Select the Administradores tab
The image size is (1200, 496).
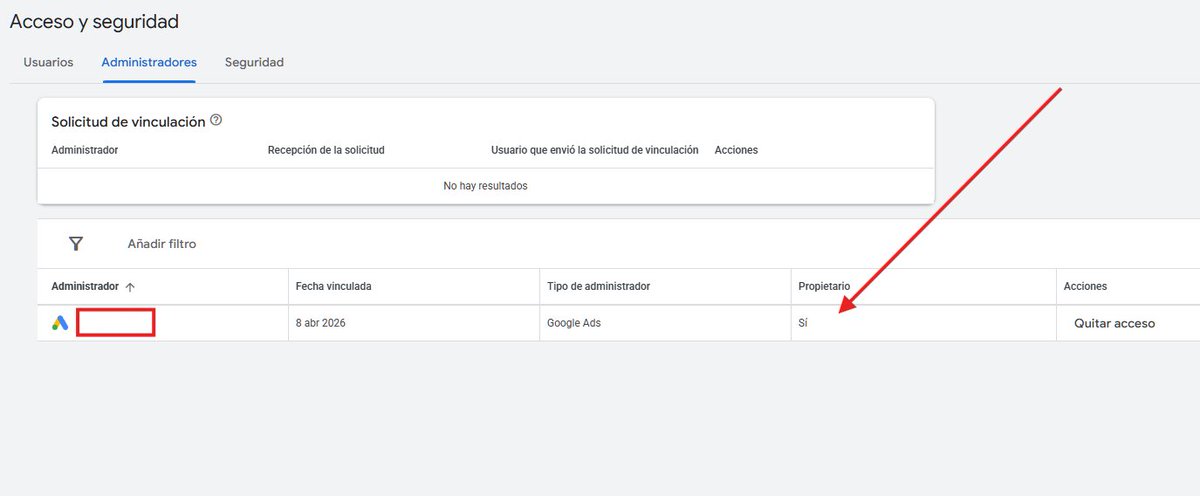tap(149, 62)
